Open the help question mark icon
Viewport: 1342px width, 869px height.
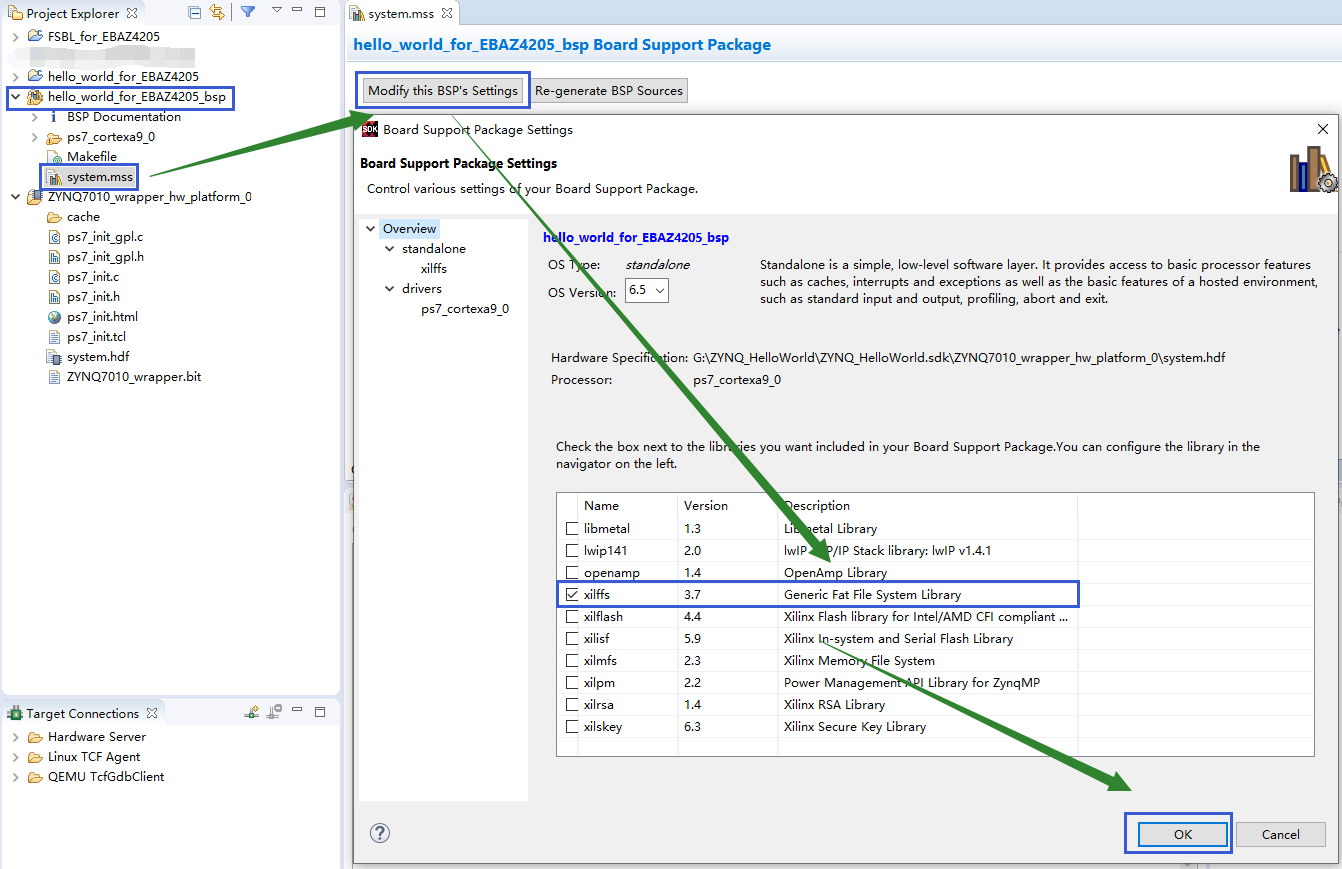click(380, 833)
